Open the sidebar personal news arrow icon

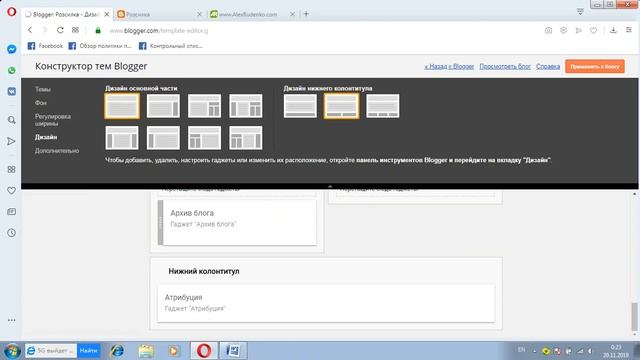click(11, 141)
